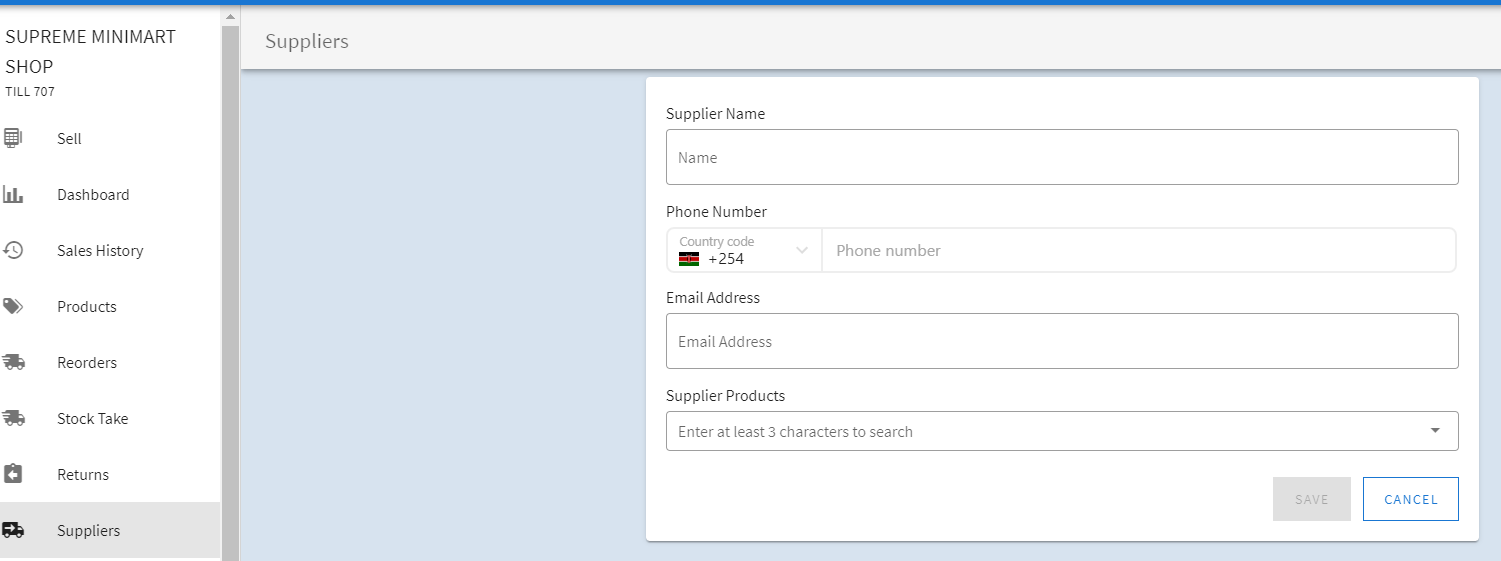Click the Kenya flag in country code

[x=689, y=259]
